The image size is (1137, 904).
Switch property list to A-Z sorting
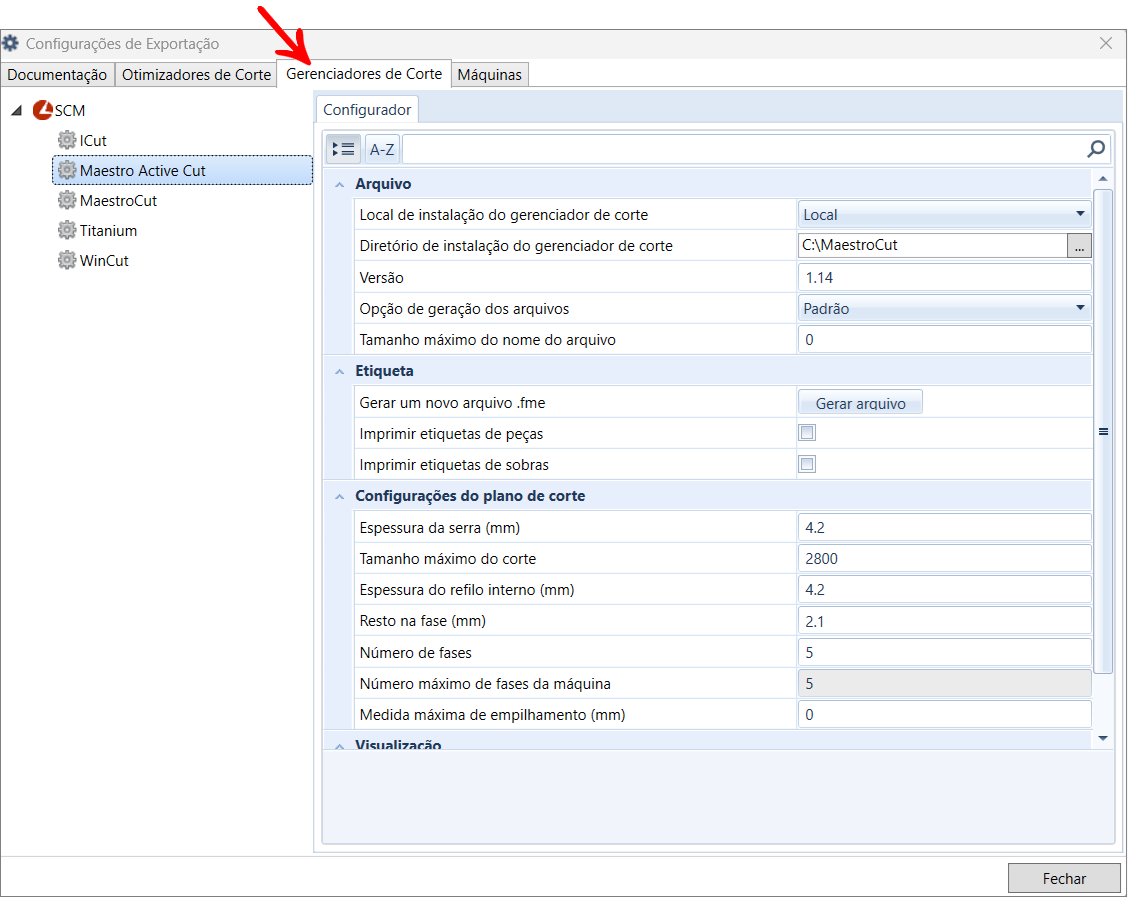click(x=382, y=149)
